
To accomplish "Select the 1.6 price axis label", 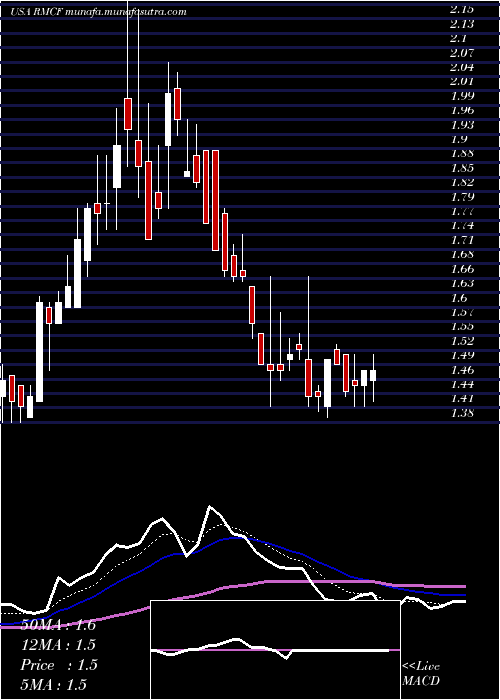I will [x=459, y=297].
